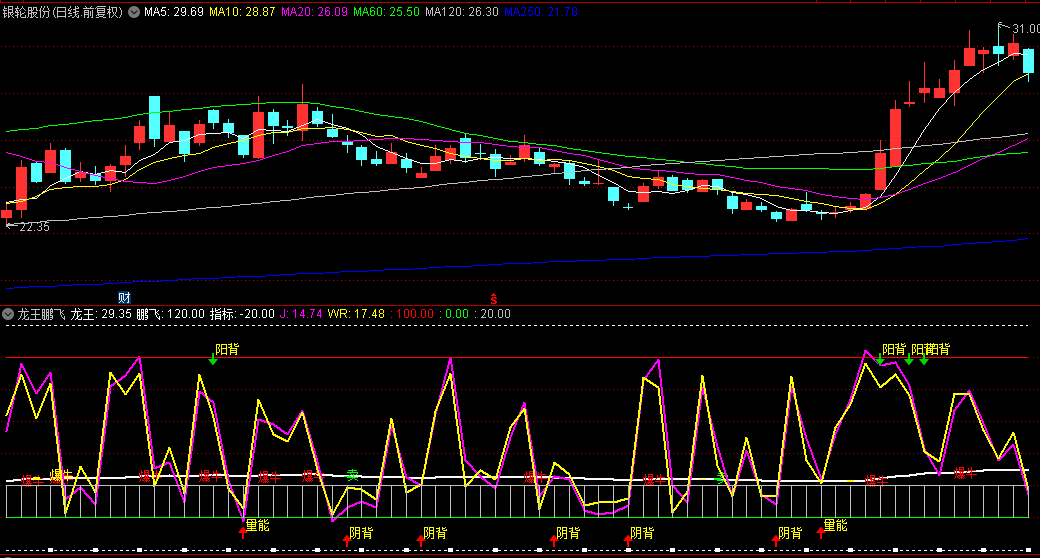This screenshot has width=1040, height=558.
Task: Click the low price arrow at 22.35
Action: [10, 226]
